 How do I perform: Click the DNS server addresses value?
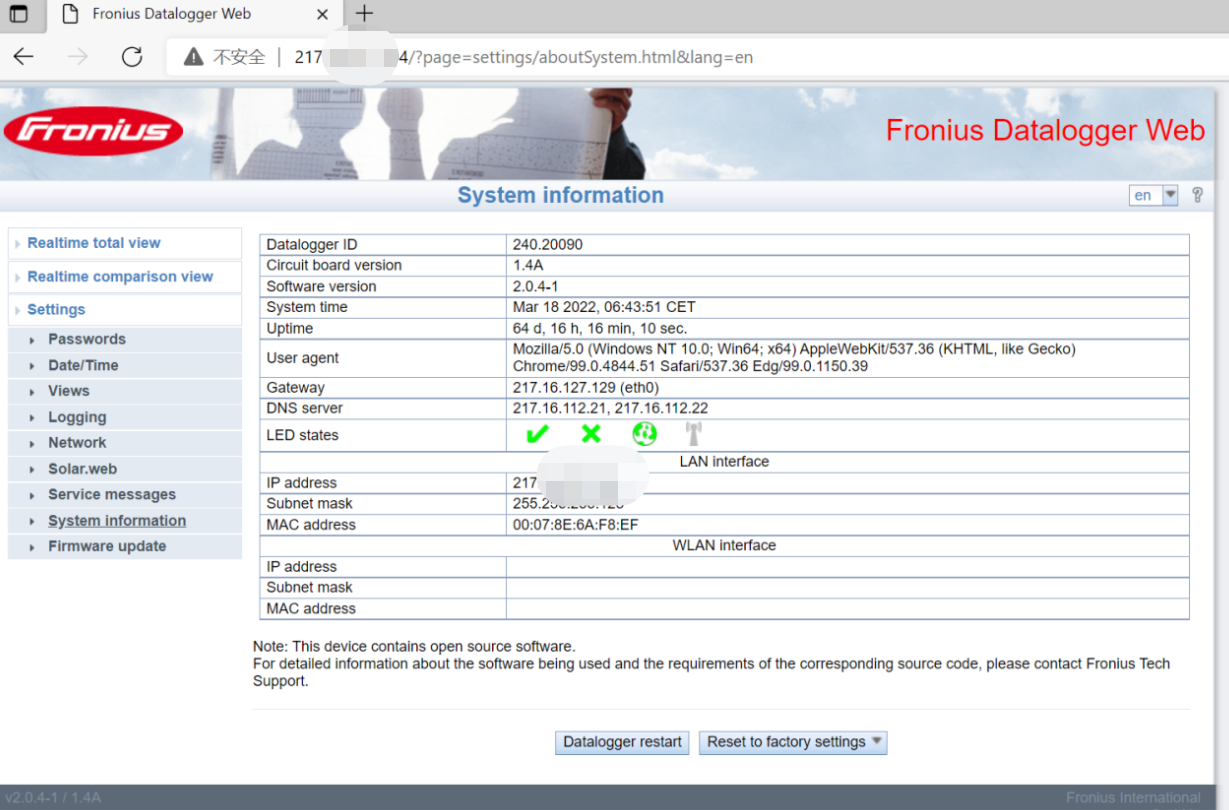pos(610,409)
